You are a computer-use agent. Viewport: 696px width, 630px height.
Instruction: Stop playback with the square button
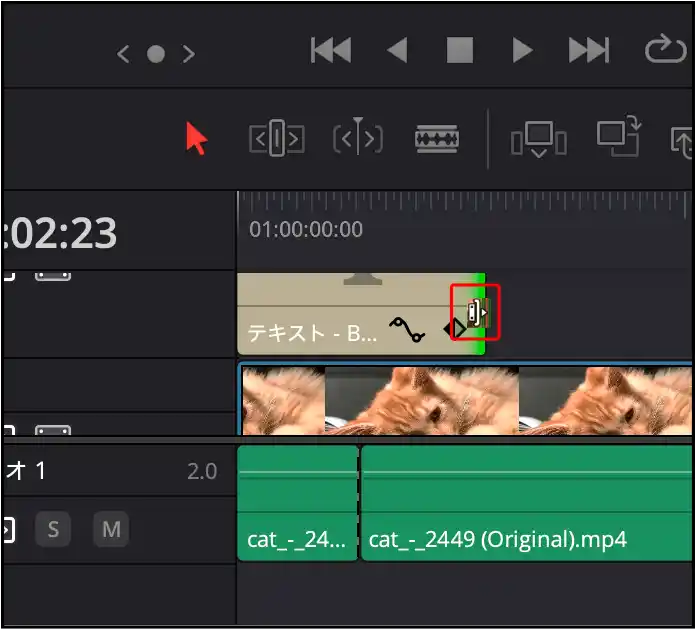pyautogui.click(x=460, y=50)
